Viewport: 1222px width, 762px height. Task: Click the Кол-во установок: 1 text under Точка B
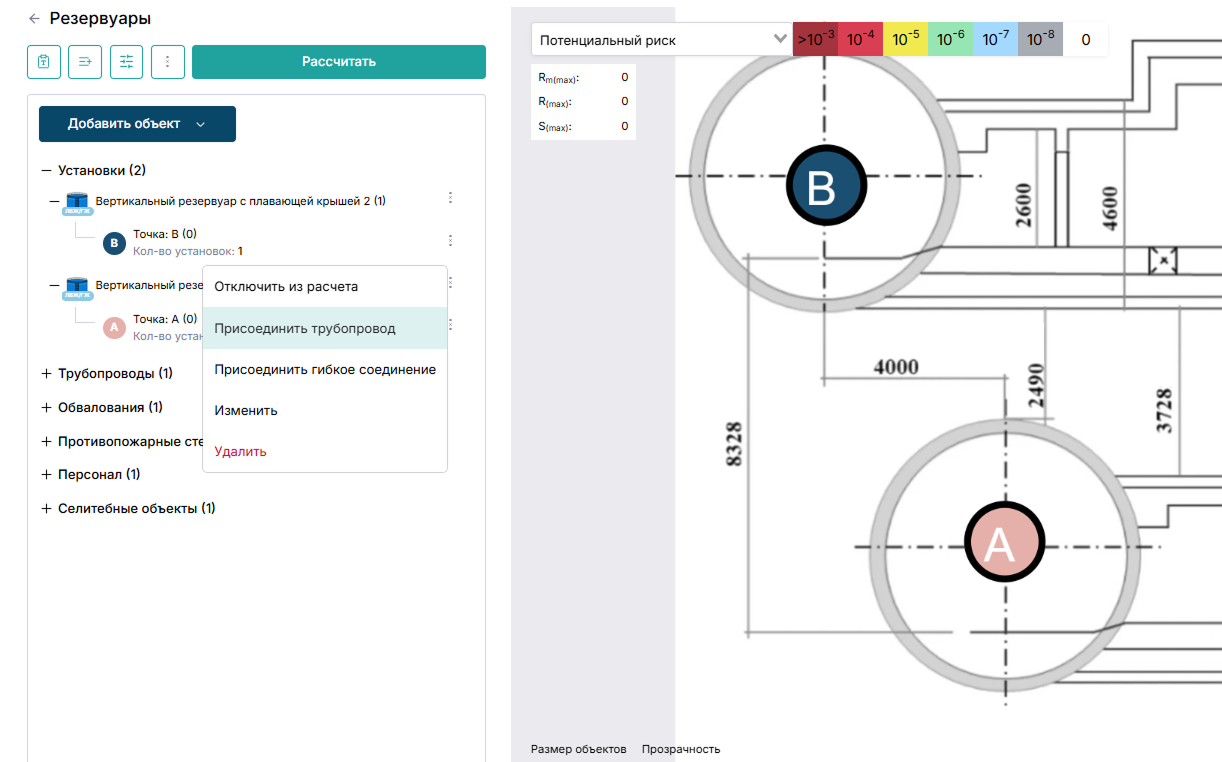[x=188, y=251]
